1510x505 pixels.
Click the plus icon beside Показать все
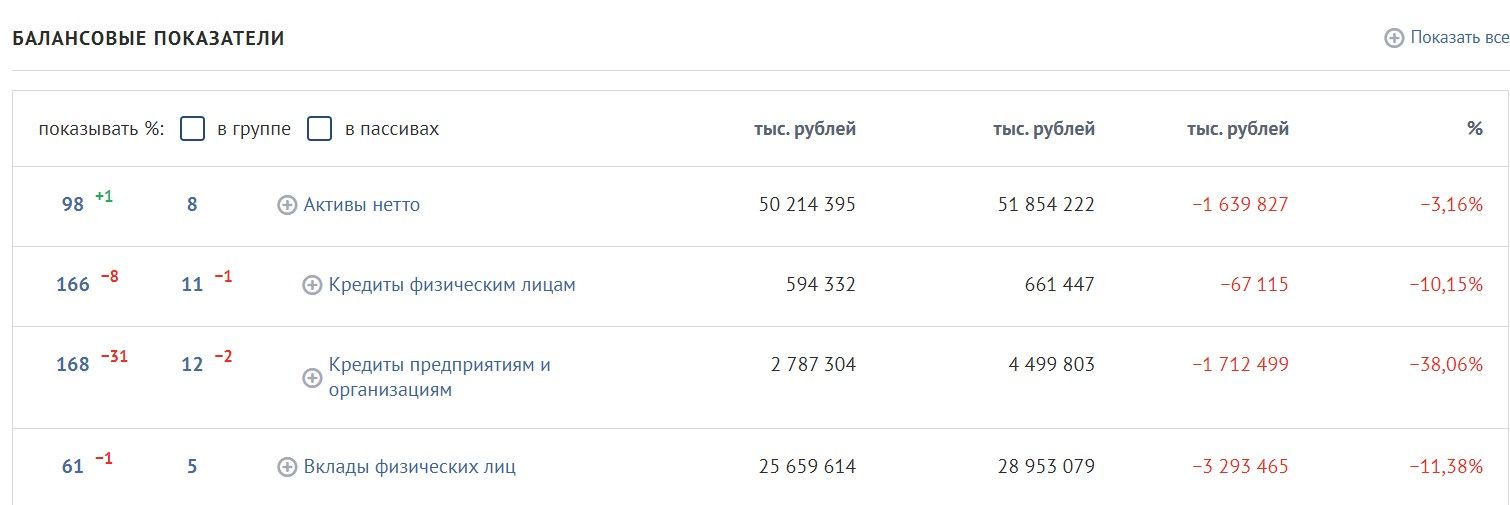tap(1394, 38)
